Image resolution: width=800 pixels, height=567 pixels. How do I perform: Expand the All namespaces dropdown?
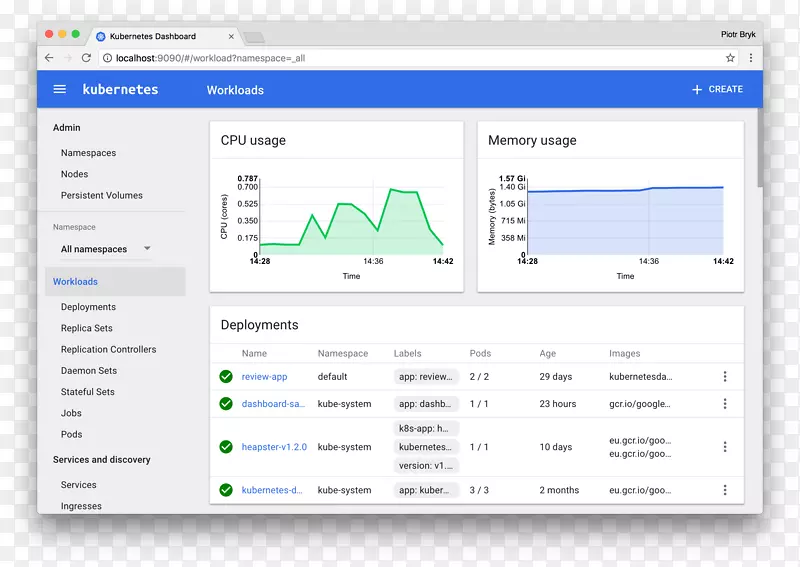[105, 249]
